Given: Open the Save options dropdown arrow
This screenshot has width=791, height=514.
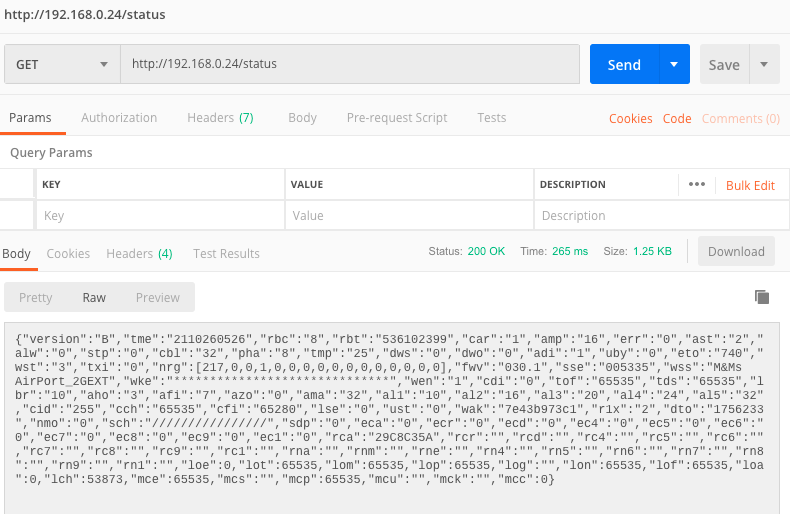Looking at the screenshot, I should coord(764,64).
